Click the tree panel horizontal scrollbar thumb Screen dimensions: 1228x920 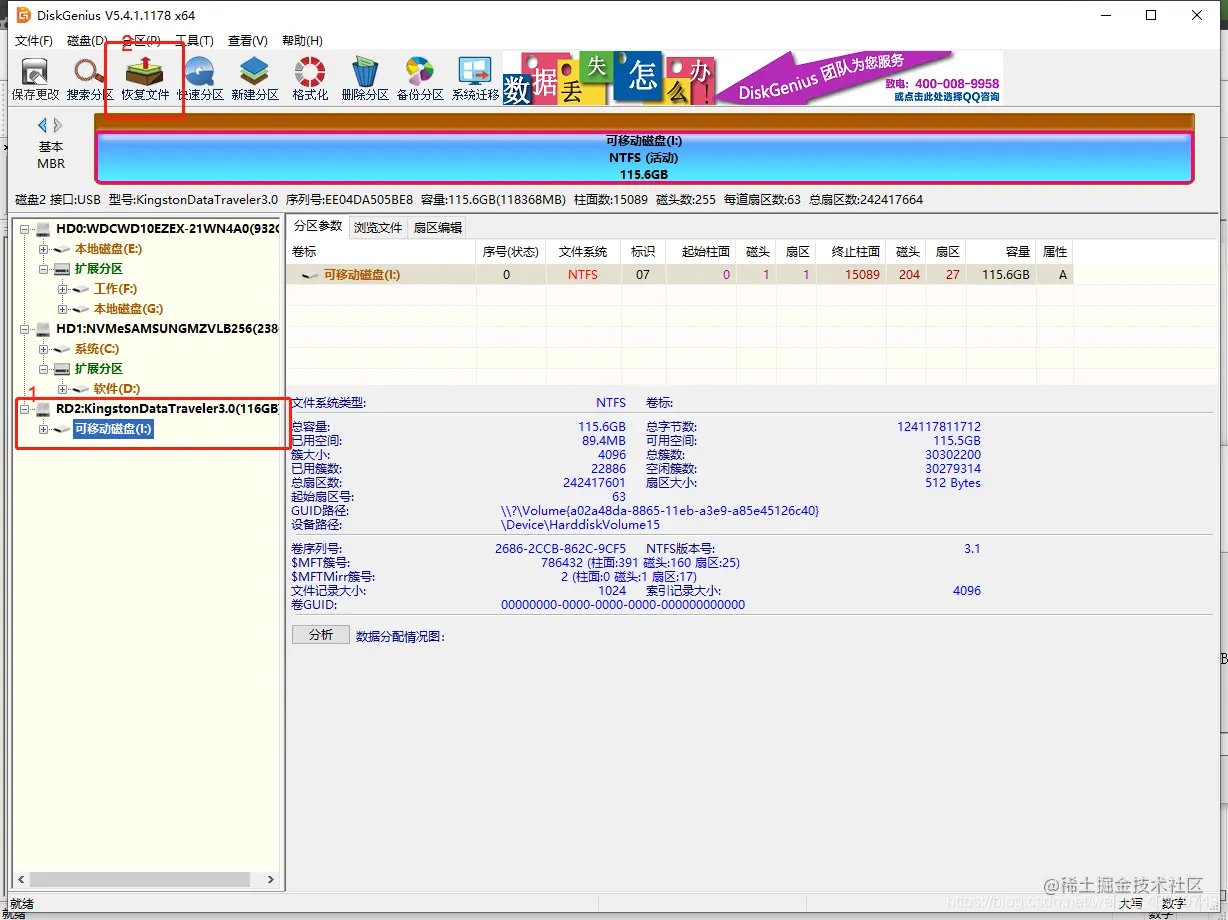(139, 880)
